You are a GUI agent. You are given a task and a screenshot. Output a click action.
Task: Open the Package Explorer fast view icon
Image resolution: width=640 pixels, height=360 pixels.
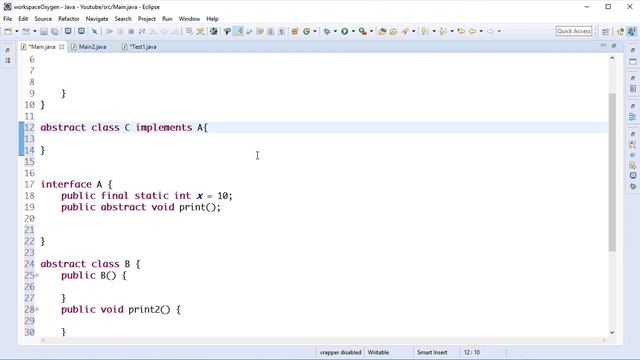tap(8, 60)
